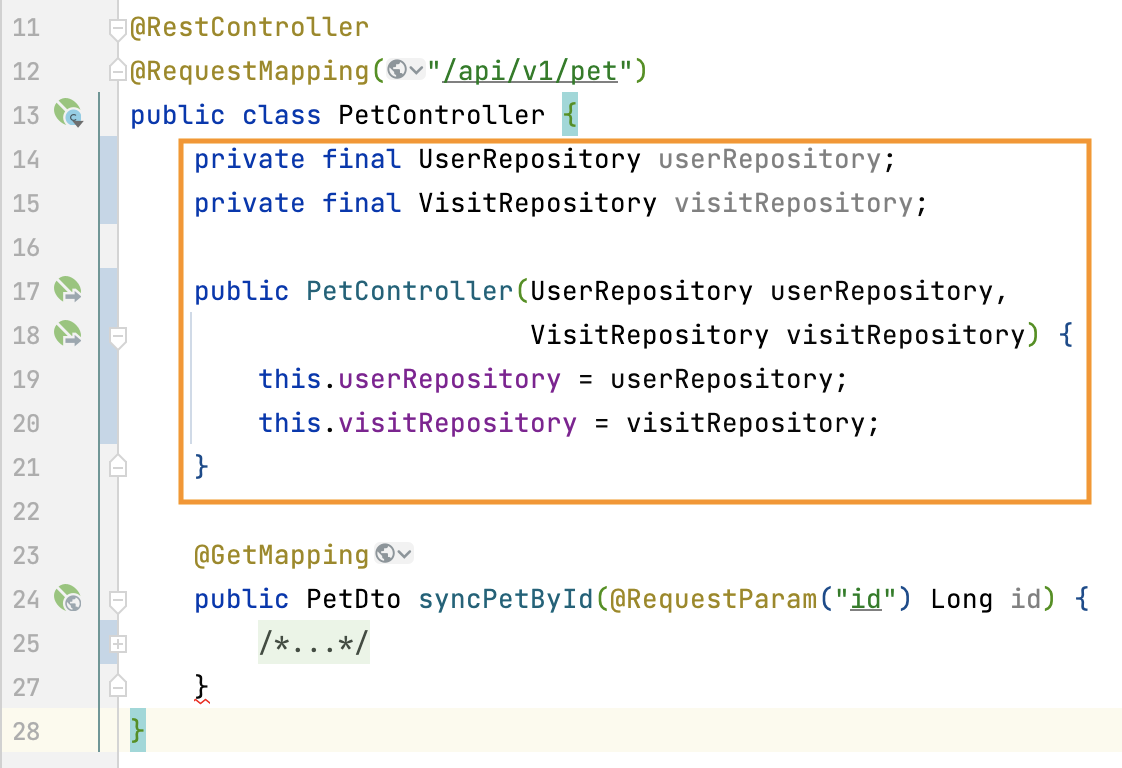Click the autowired dependency icon on line 17
This screenshot has height=768, width=1122.
click(66, 290)
